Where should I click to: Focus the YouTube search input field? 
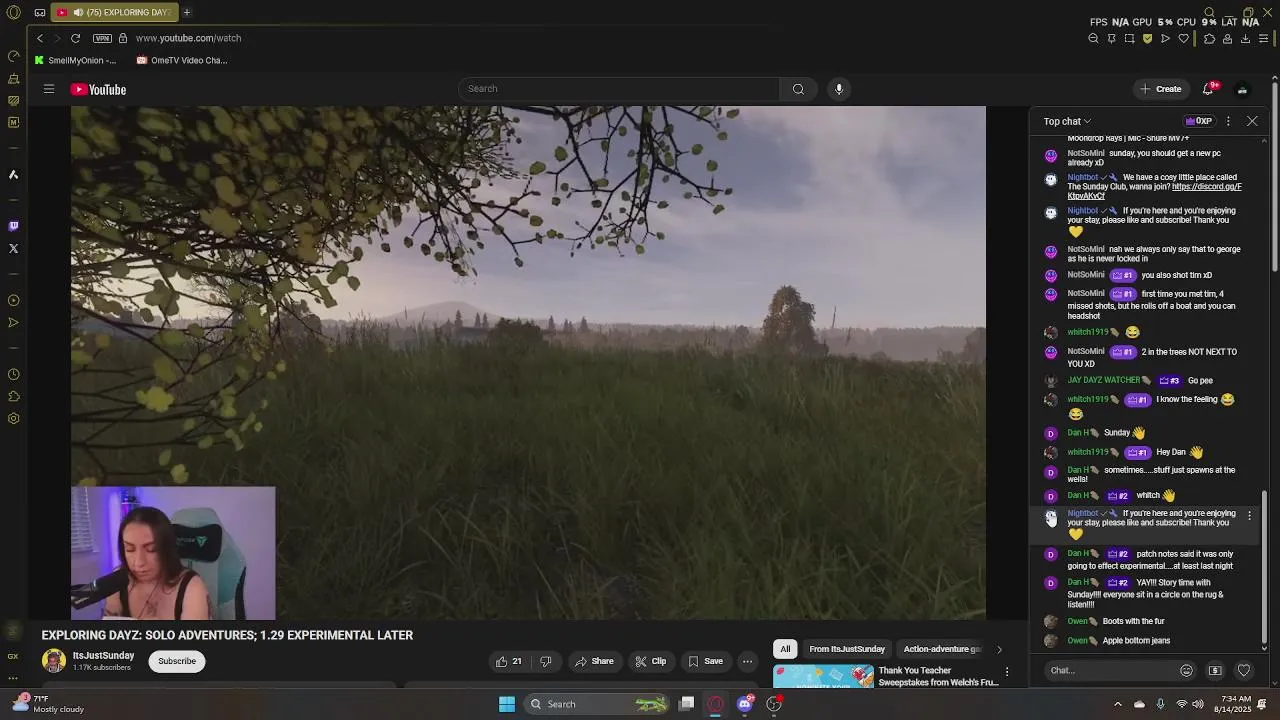click(x=619, y=89)
